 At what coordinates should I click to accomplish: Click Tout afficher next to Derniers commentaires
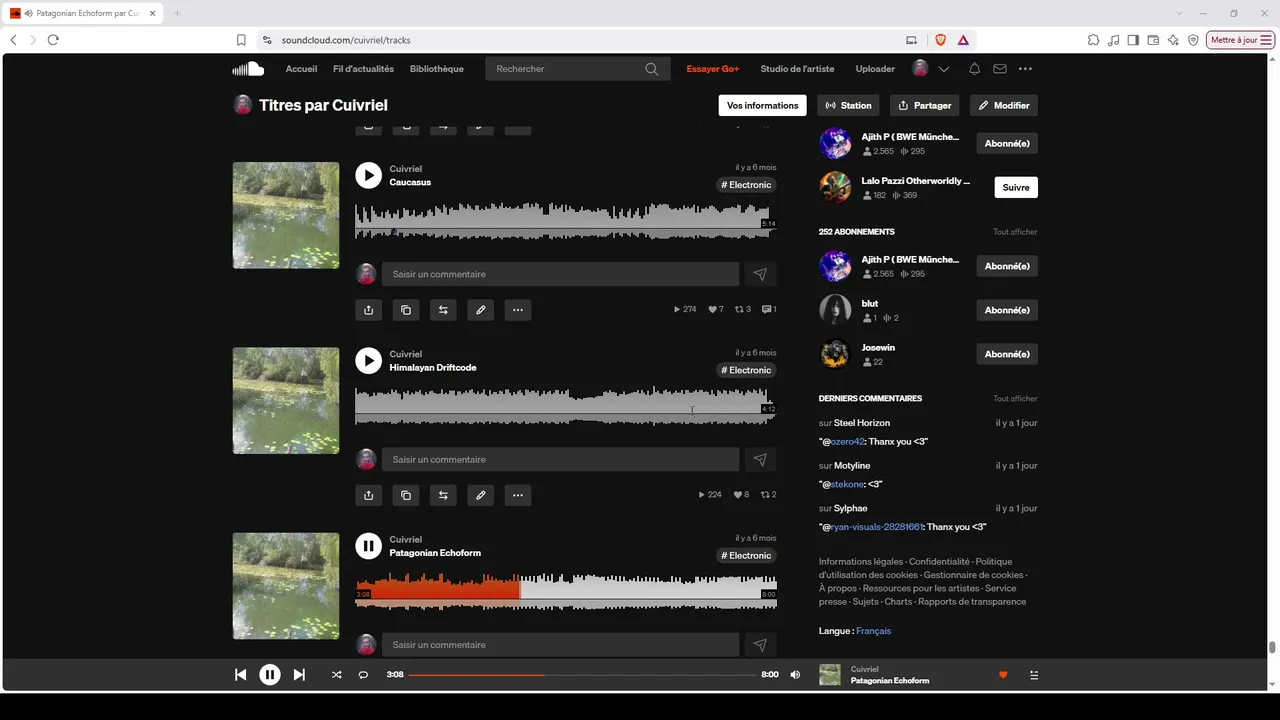point(1015,399)
